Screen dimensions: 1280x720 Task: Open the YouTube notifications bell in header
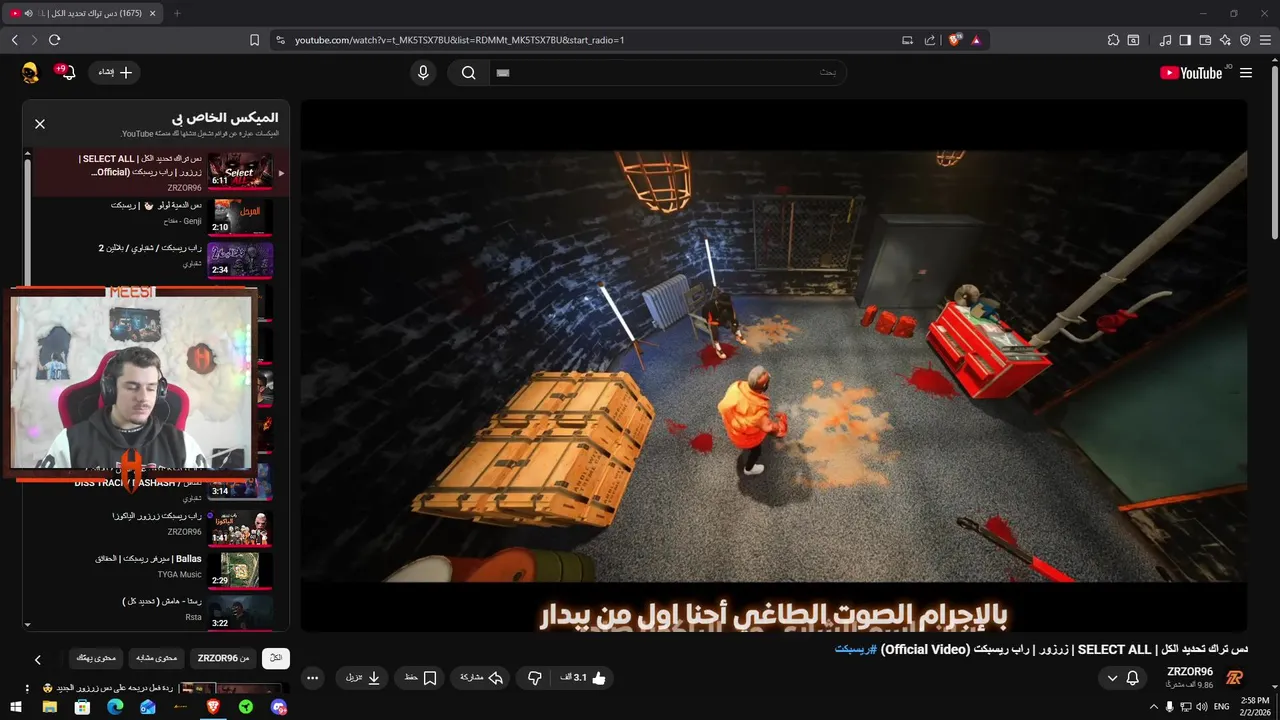[68, 73]
